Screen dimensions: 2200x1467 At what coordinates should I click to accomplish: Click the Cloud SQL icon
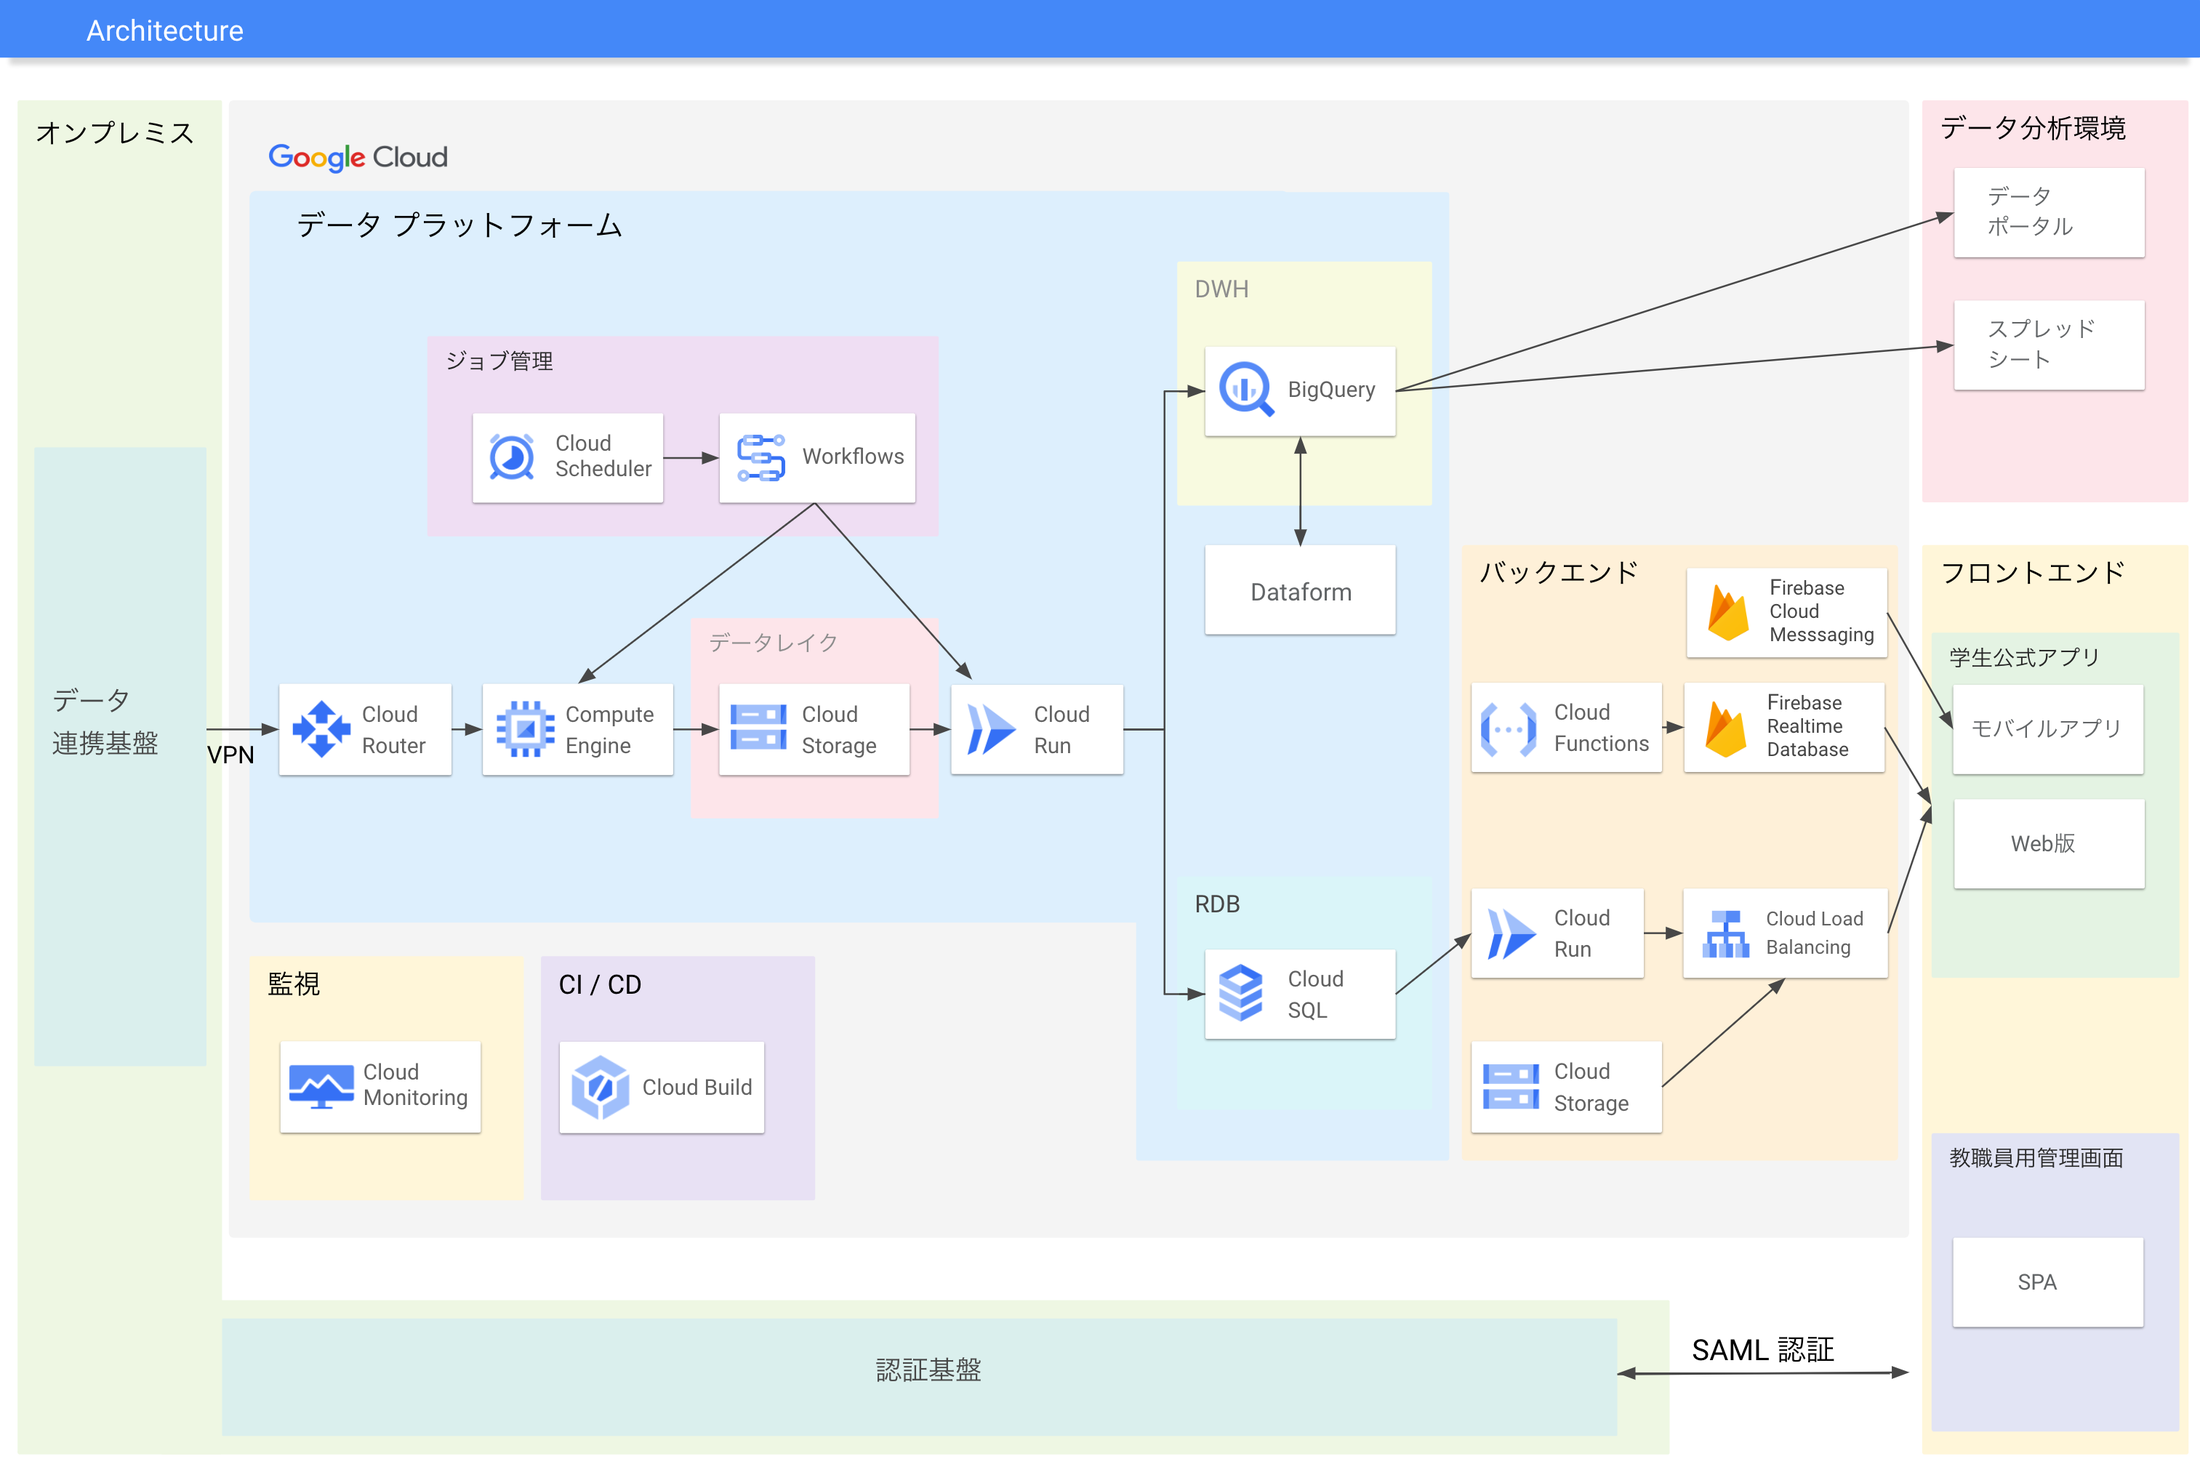pos(1241,993)
